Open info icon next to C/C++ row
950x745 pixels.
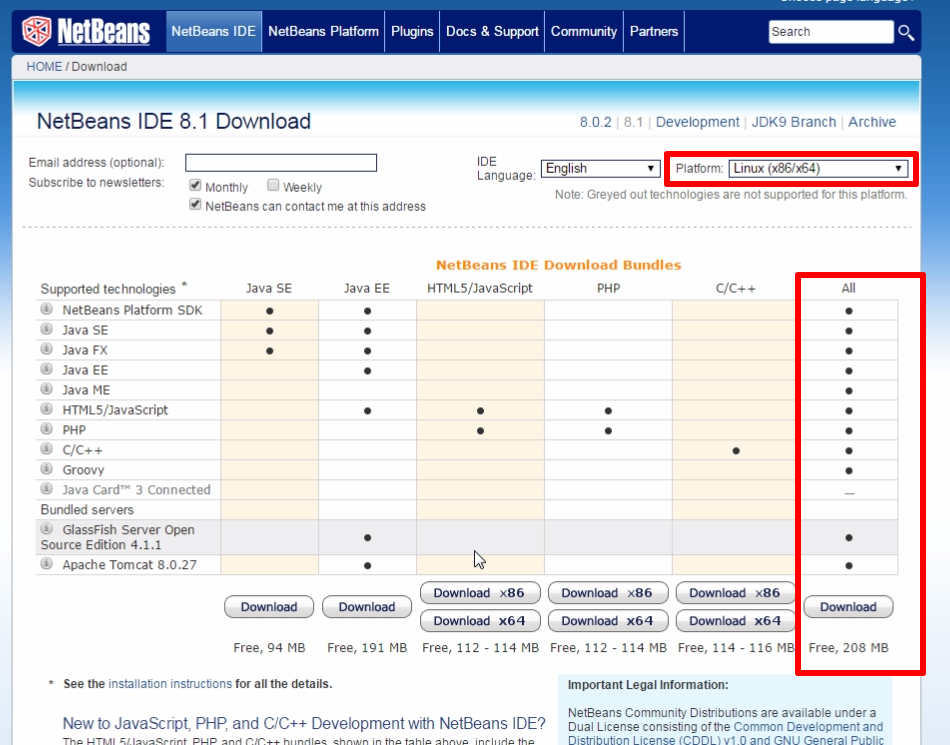point(47,449)
